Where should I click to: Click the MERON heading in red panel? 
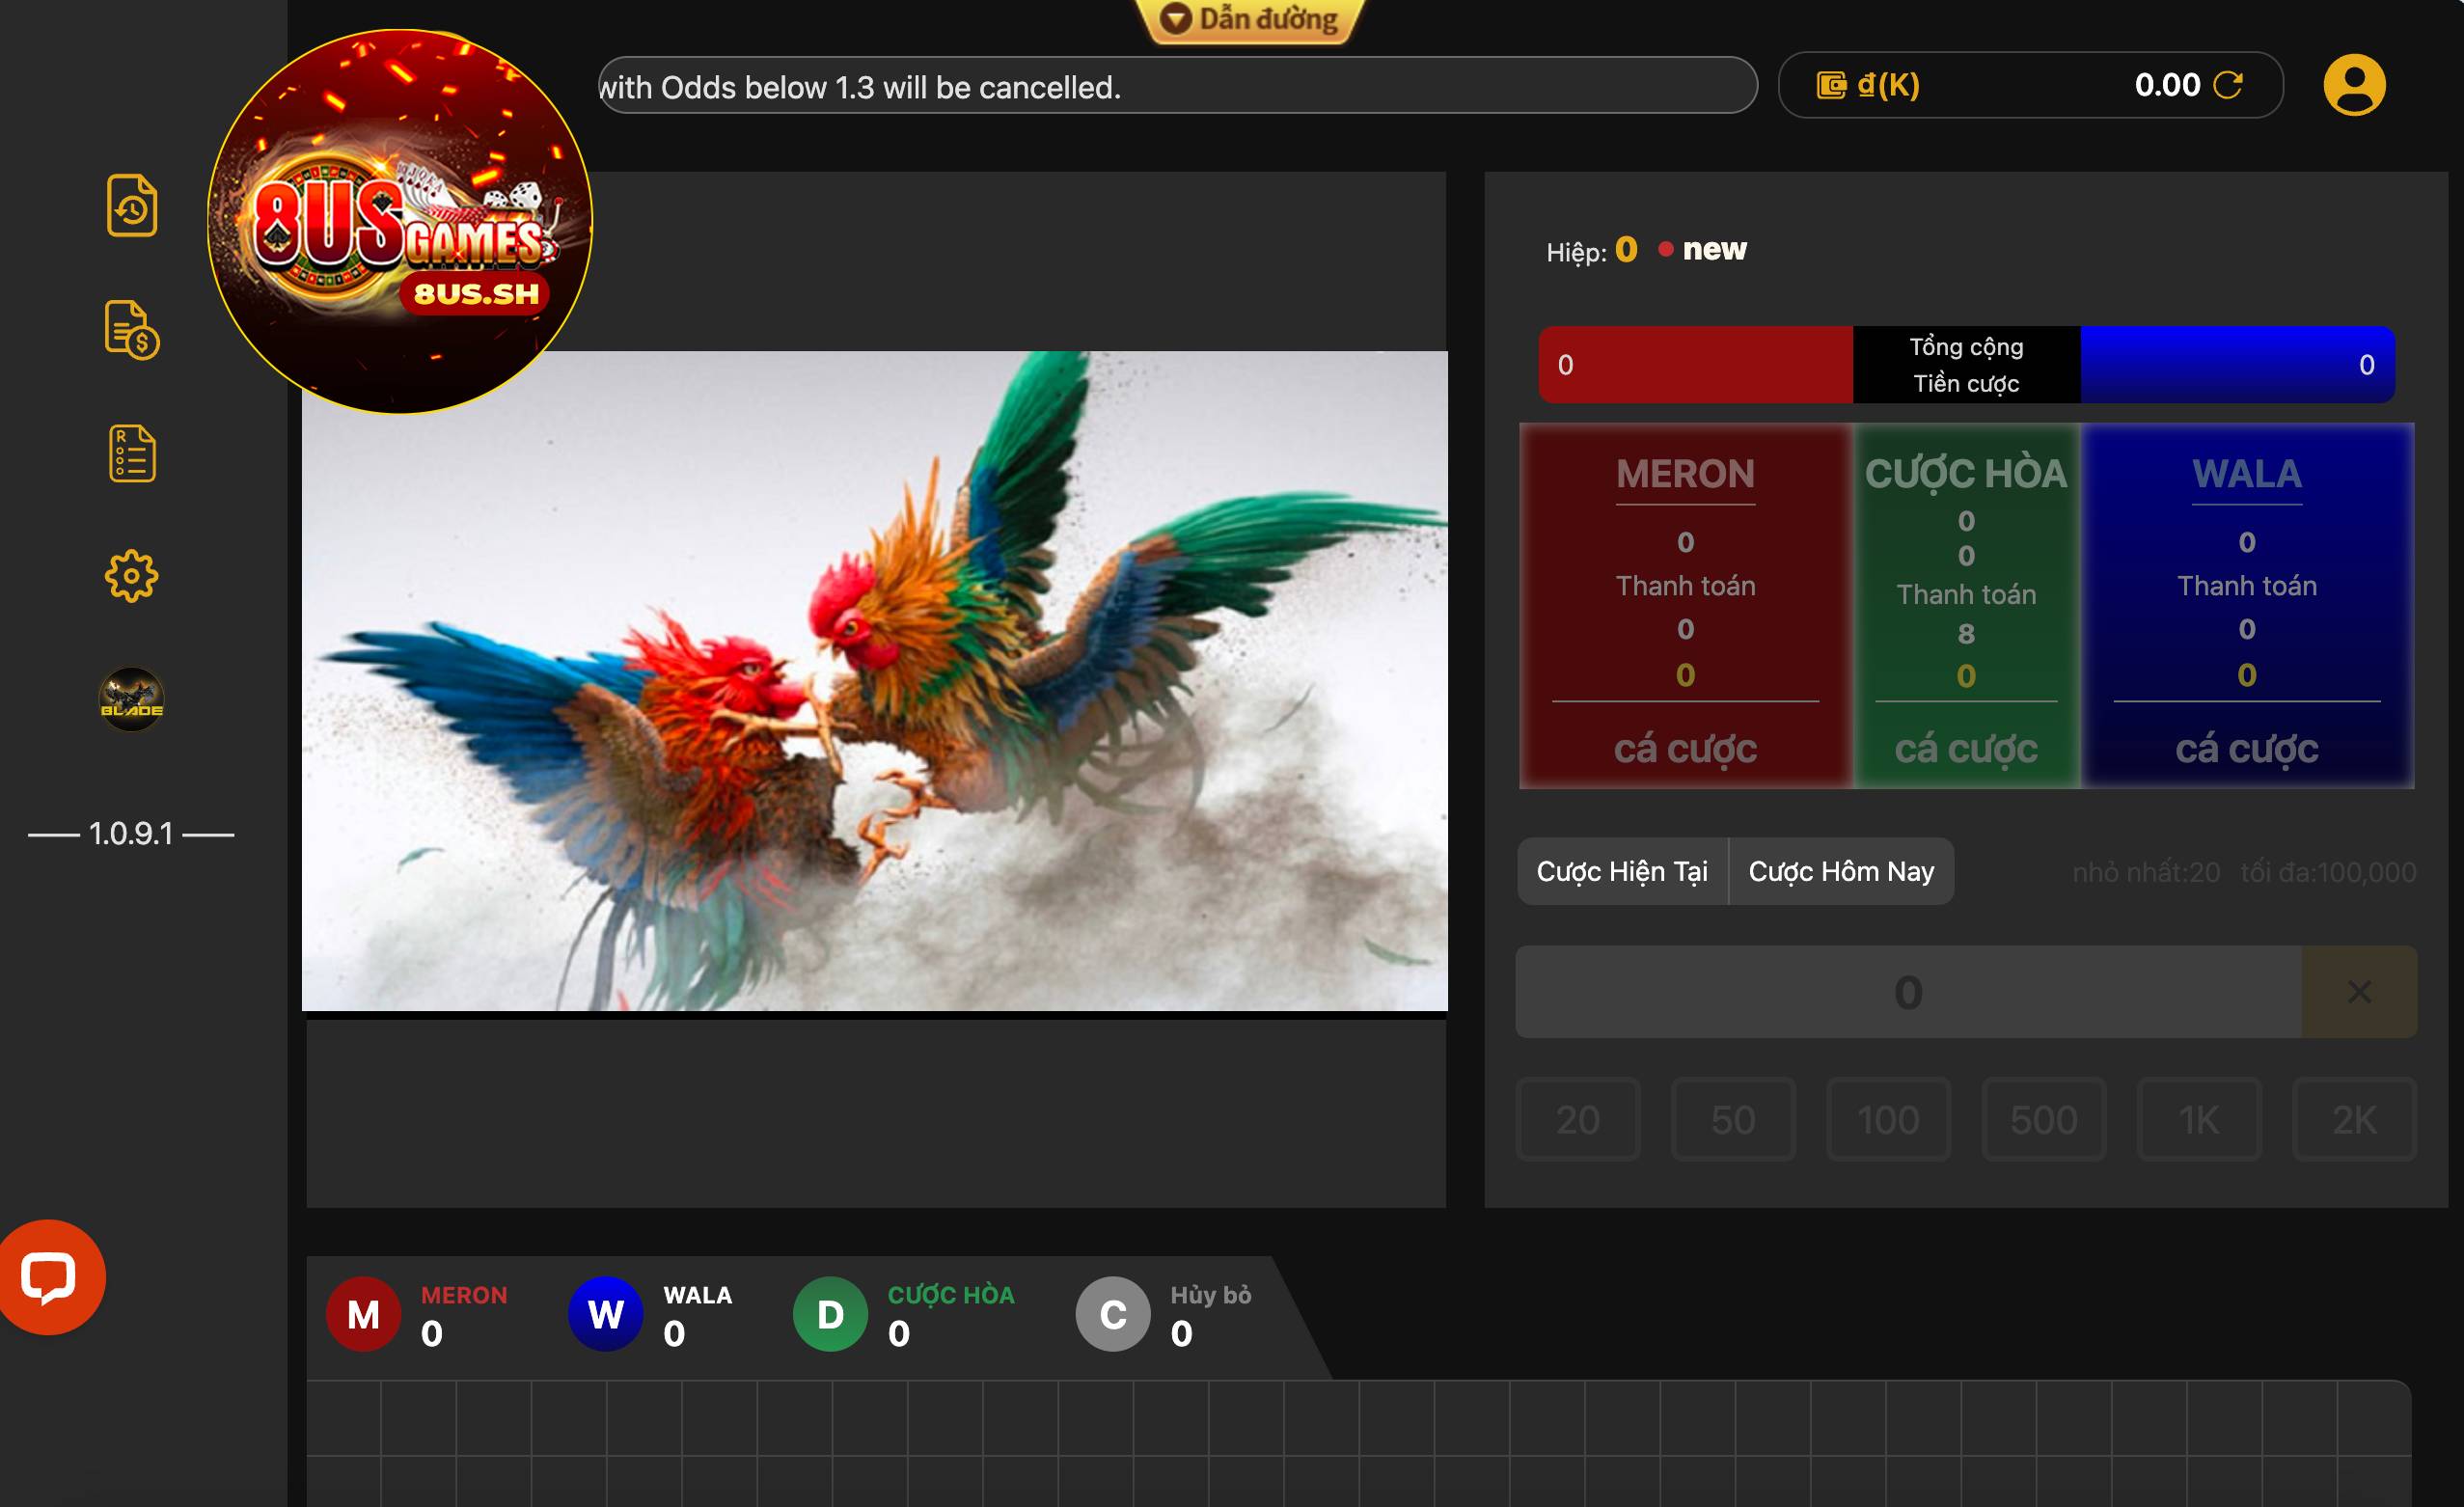[x=1685, y=474]
